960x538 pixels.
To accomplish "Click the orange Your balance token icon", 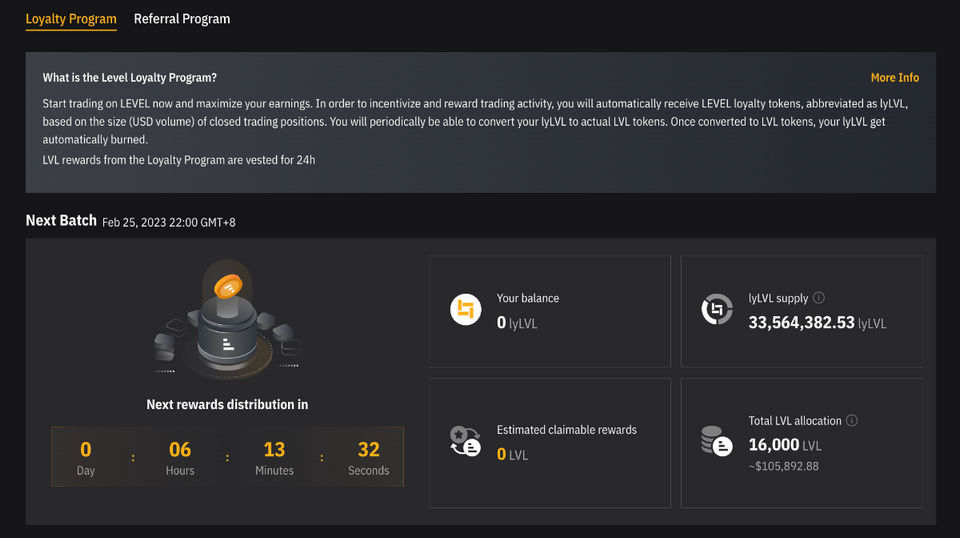I will 466,310.
